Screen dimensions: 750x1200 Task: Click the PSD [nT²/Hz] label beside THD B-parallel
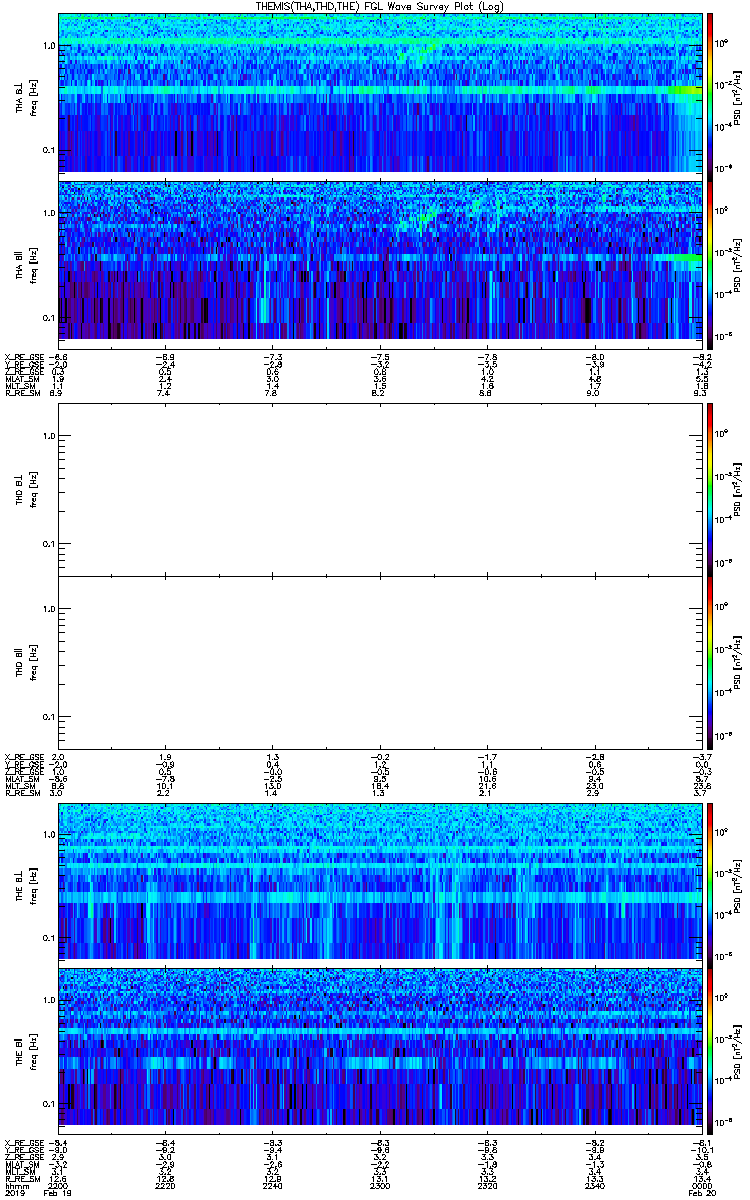click(736, 663)
